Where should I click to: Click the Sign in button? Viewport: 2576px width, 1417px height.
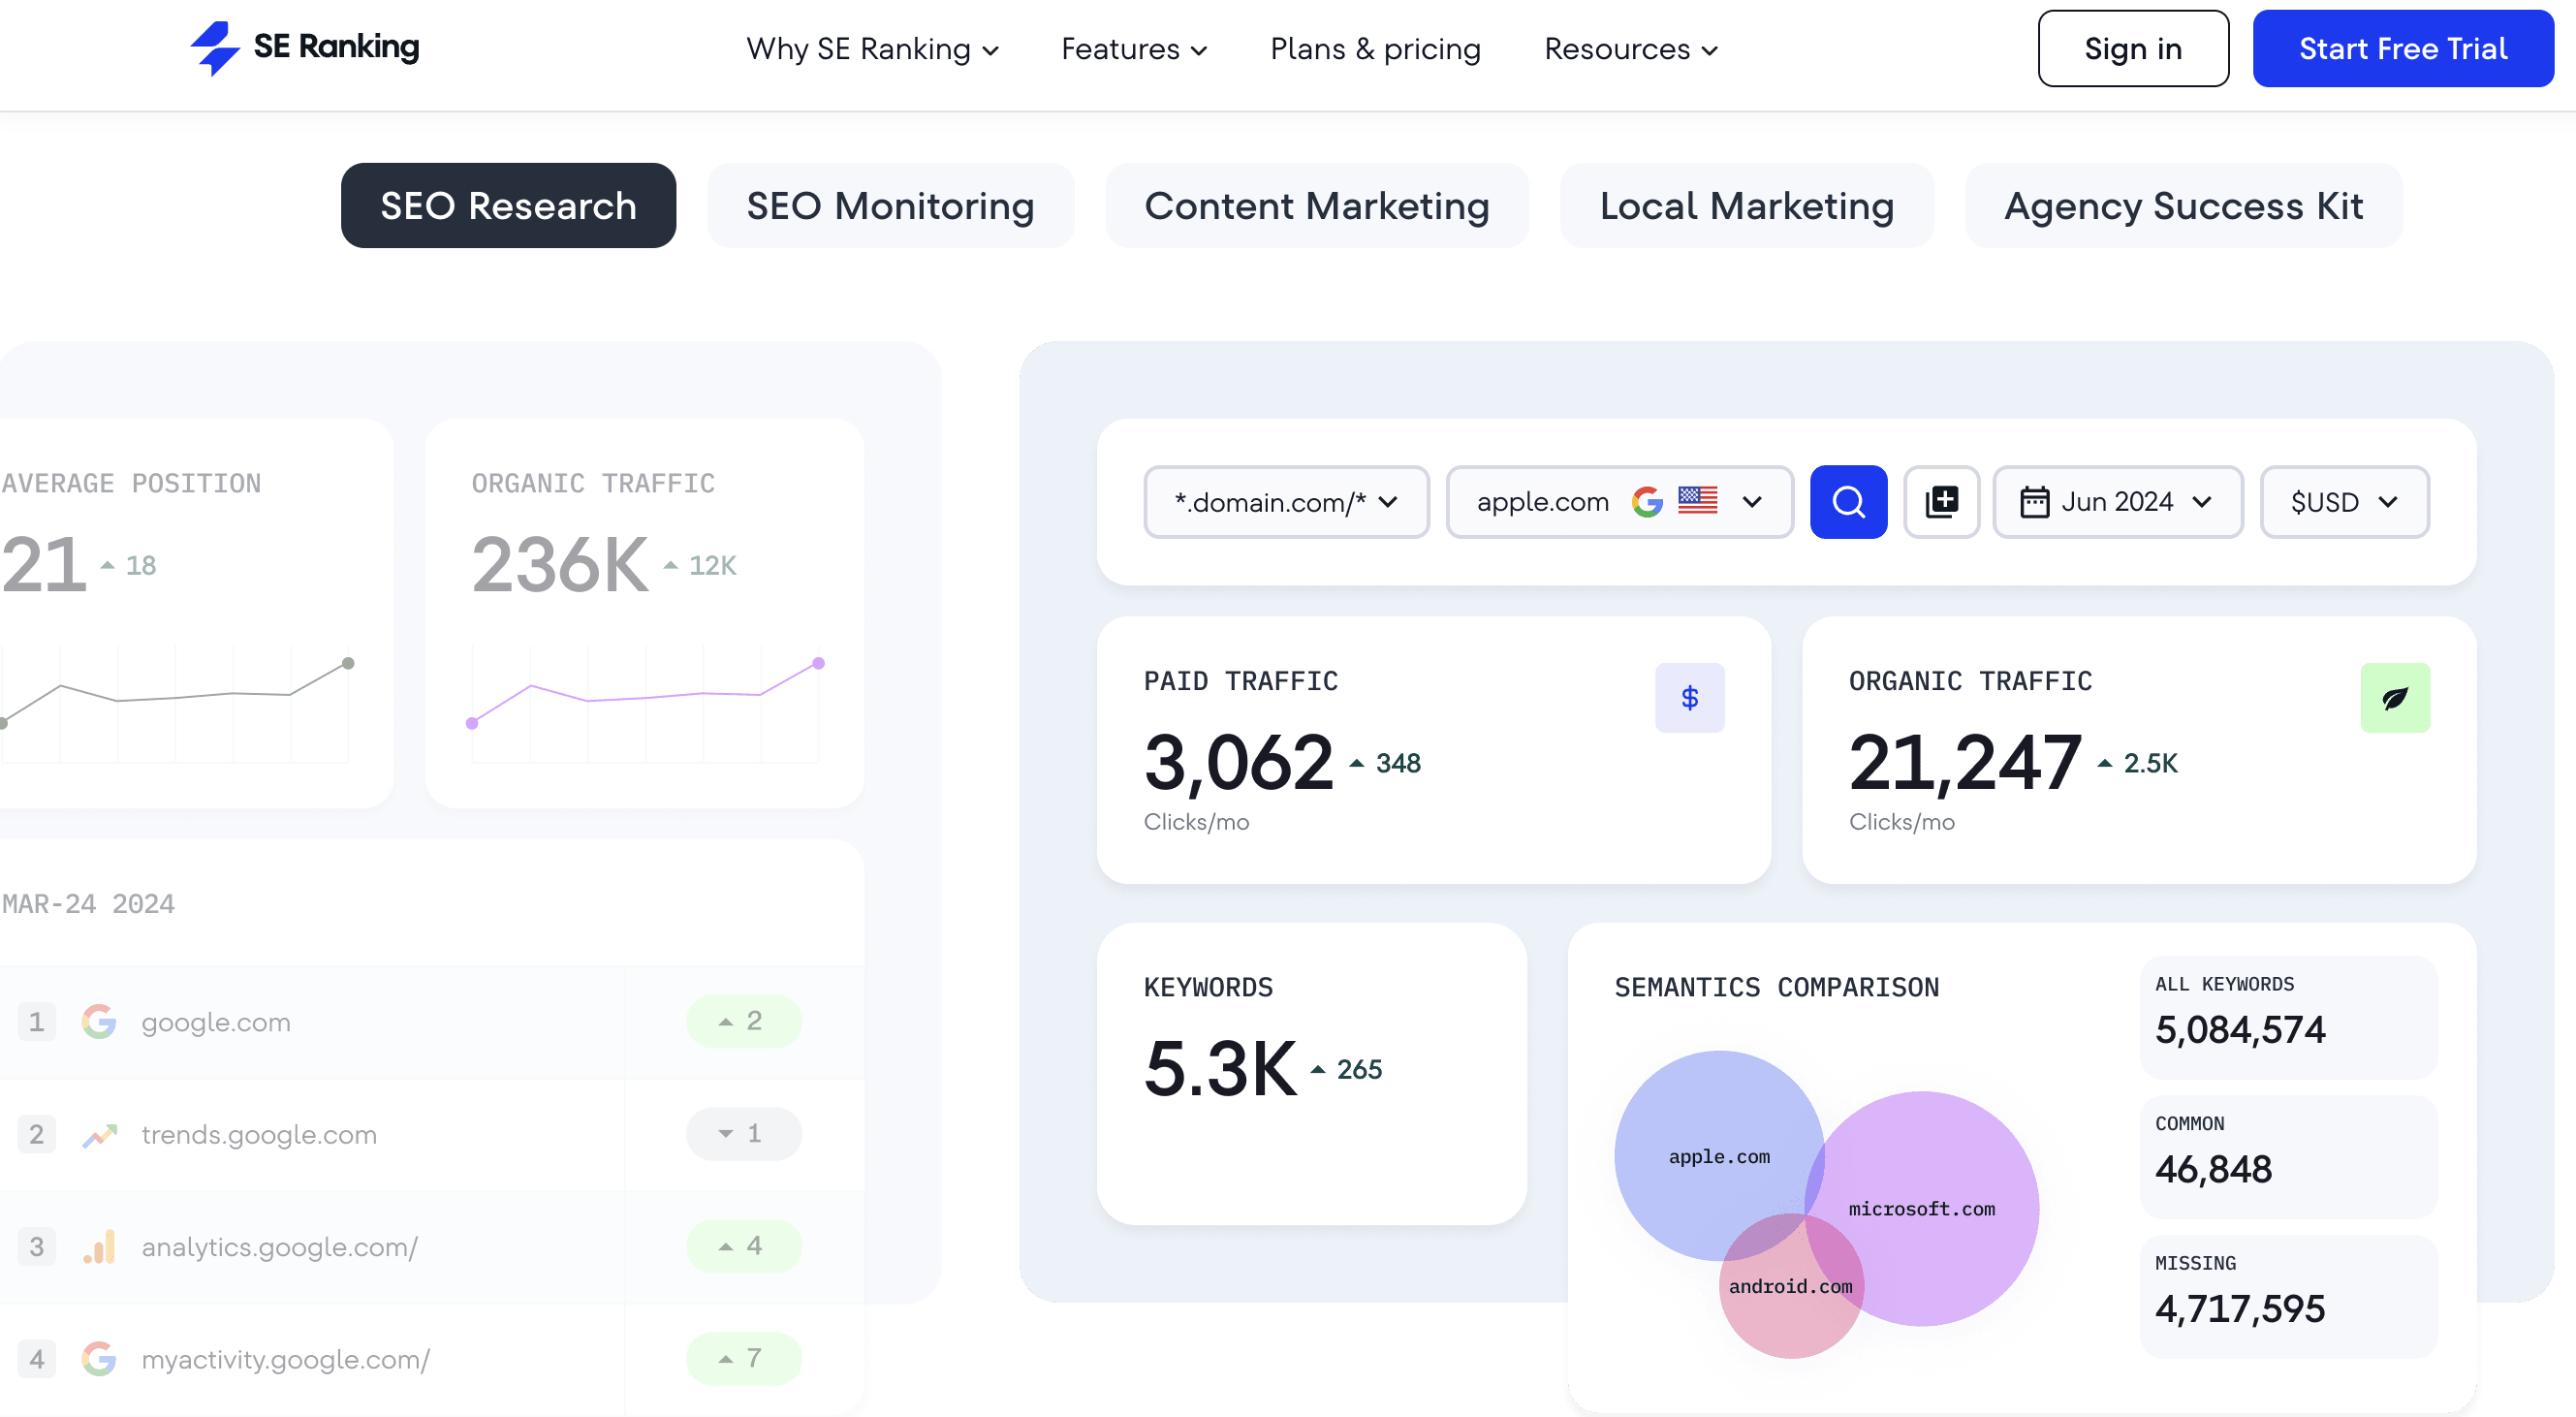tap(2133, 49)
